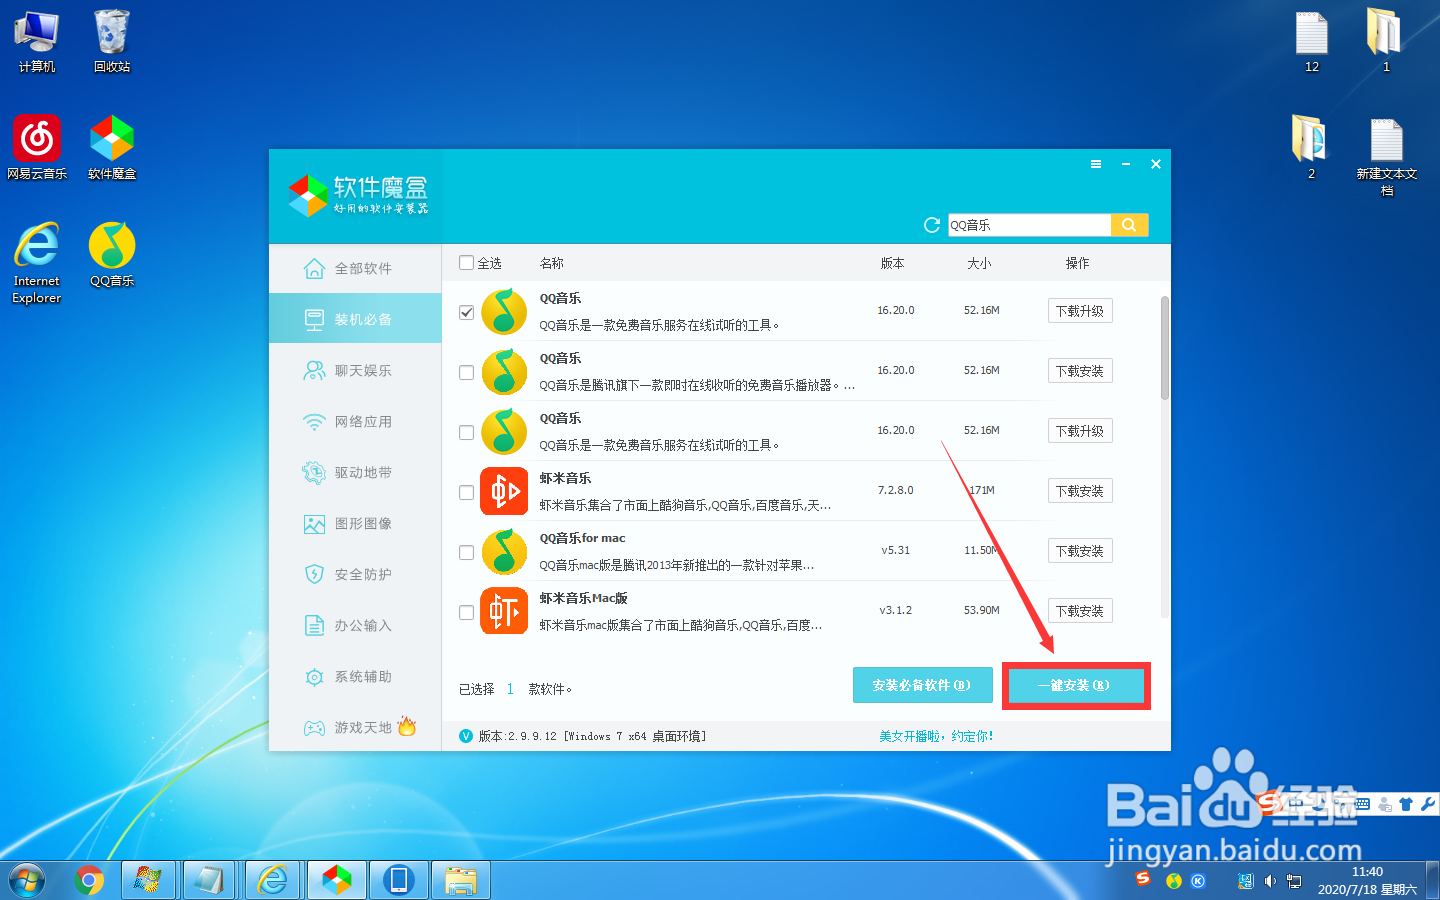The image size is (1440, 900).
Task: Select the desktop folder named 2
Action: pos(1311,147)
